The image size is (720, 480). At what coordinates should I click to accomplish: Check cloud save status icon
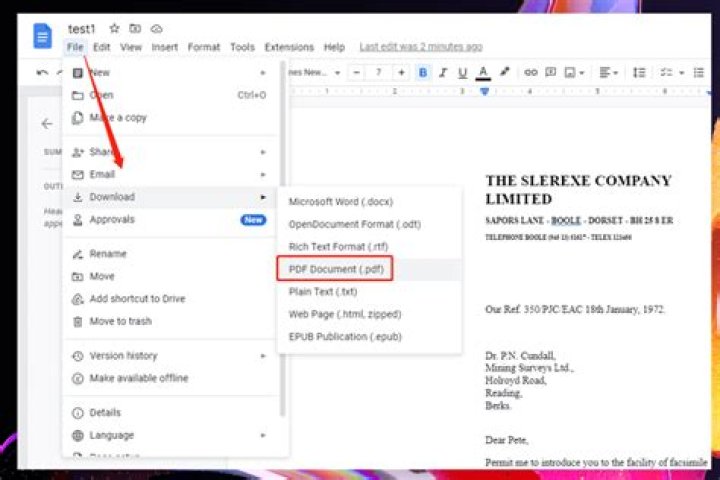coord(157,29)
